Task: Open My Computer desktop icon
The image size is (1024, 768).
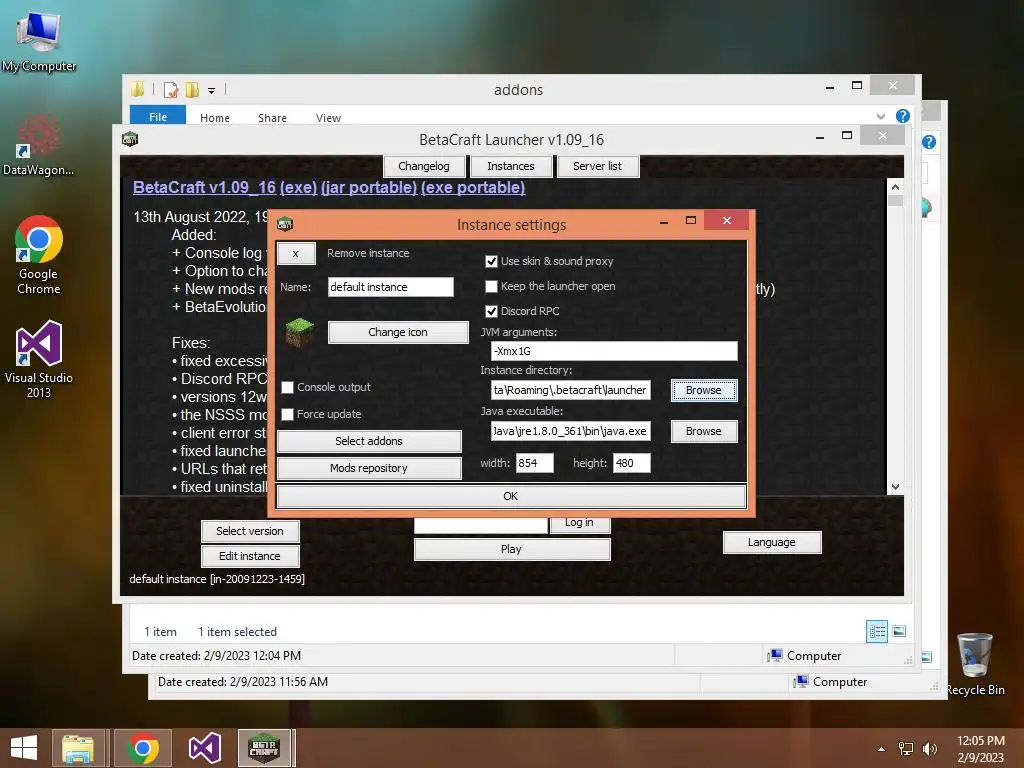Action: click(x=39, y=40)
